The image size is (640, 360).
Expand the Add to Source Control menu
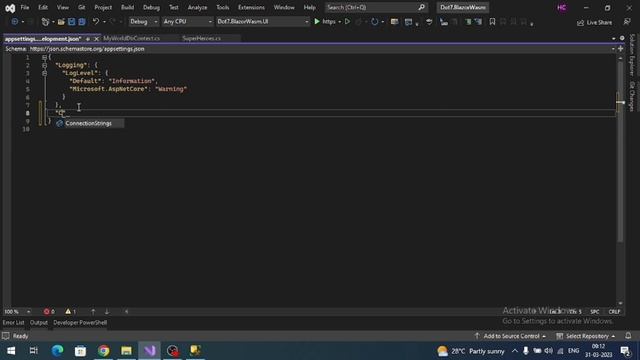(x=510, y=336)
